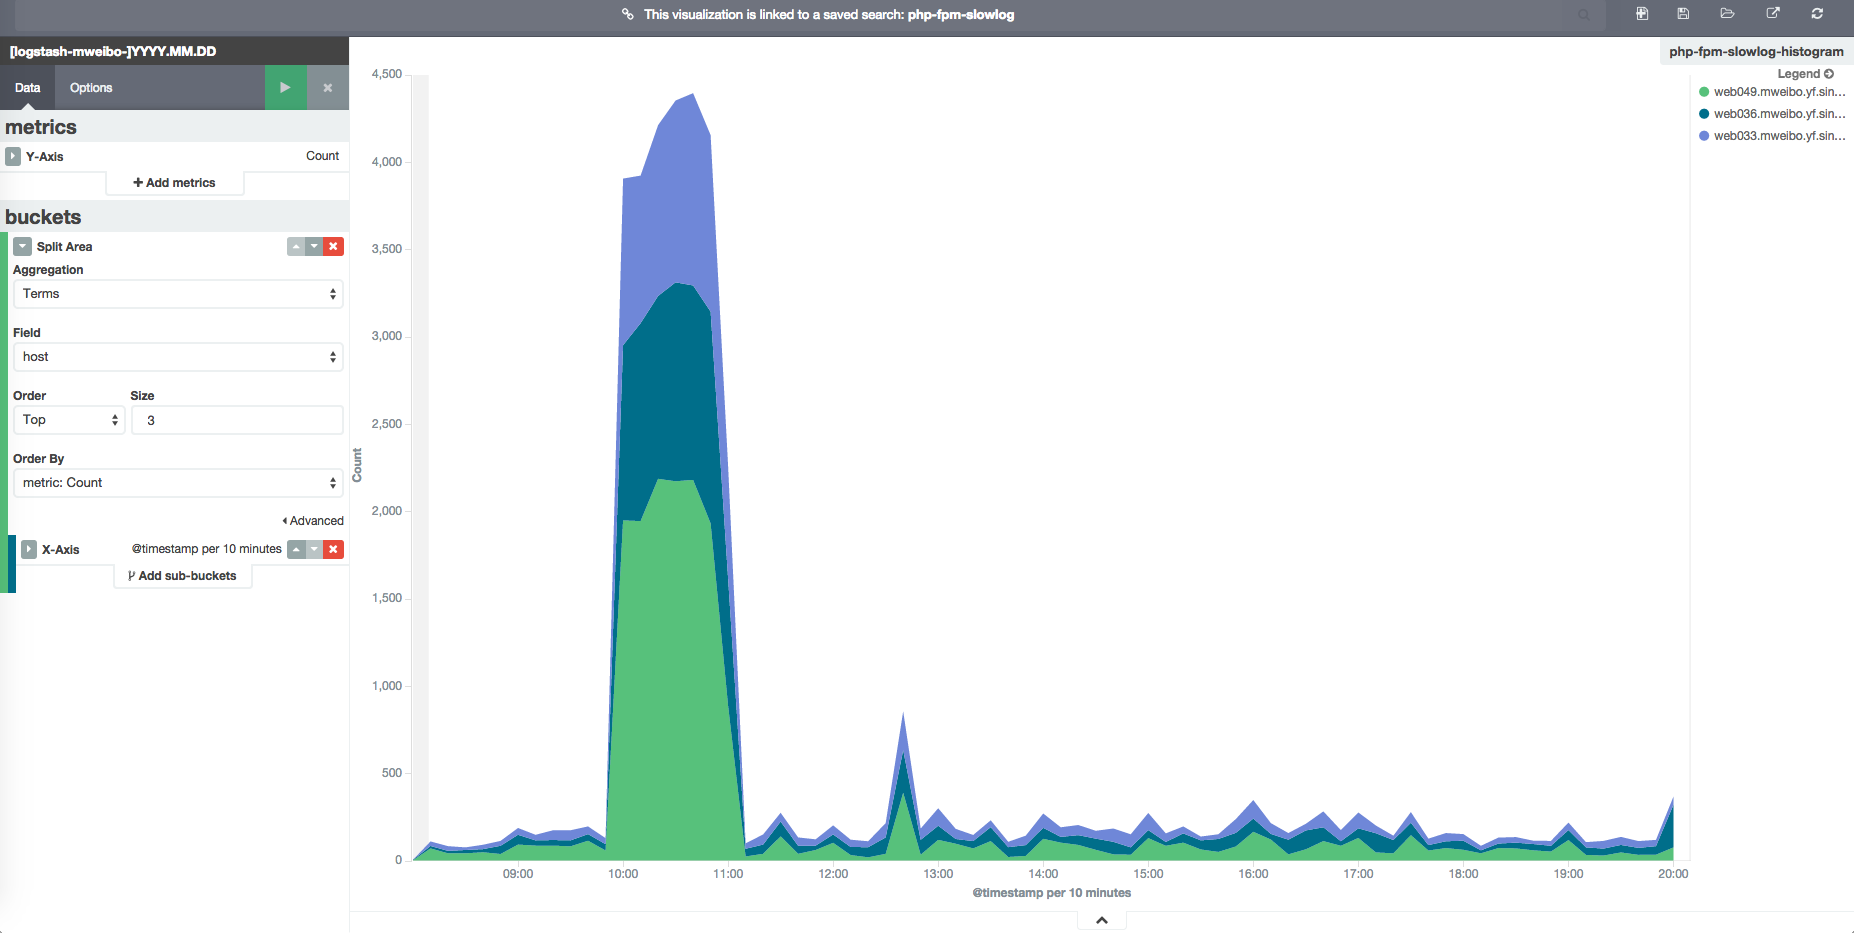Viewport: 1854px width, 933px height.
Task: Click the Add metrics button
Action: [x=175, y=183]
